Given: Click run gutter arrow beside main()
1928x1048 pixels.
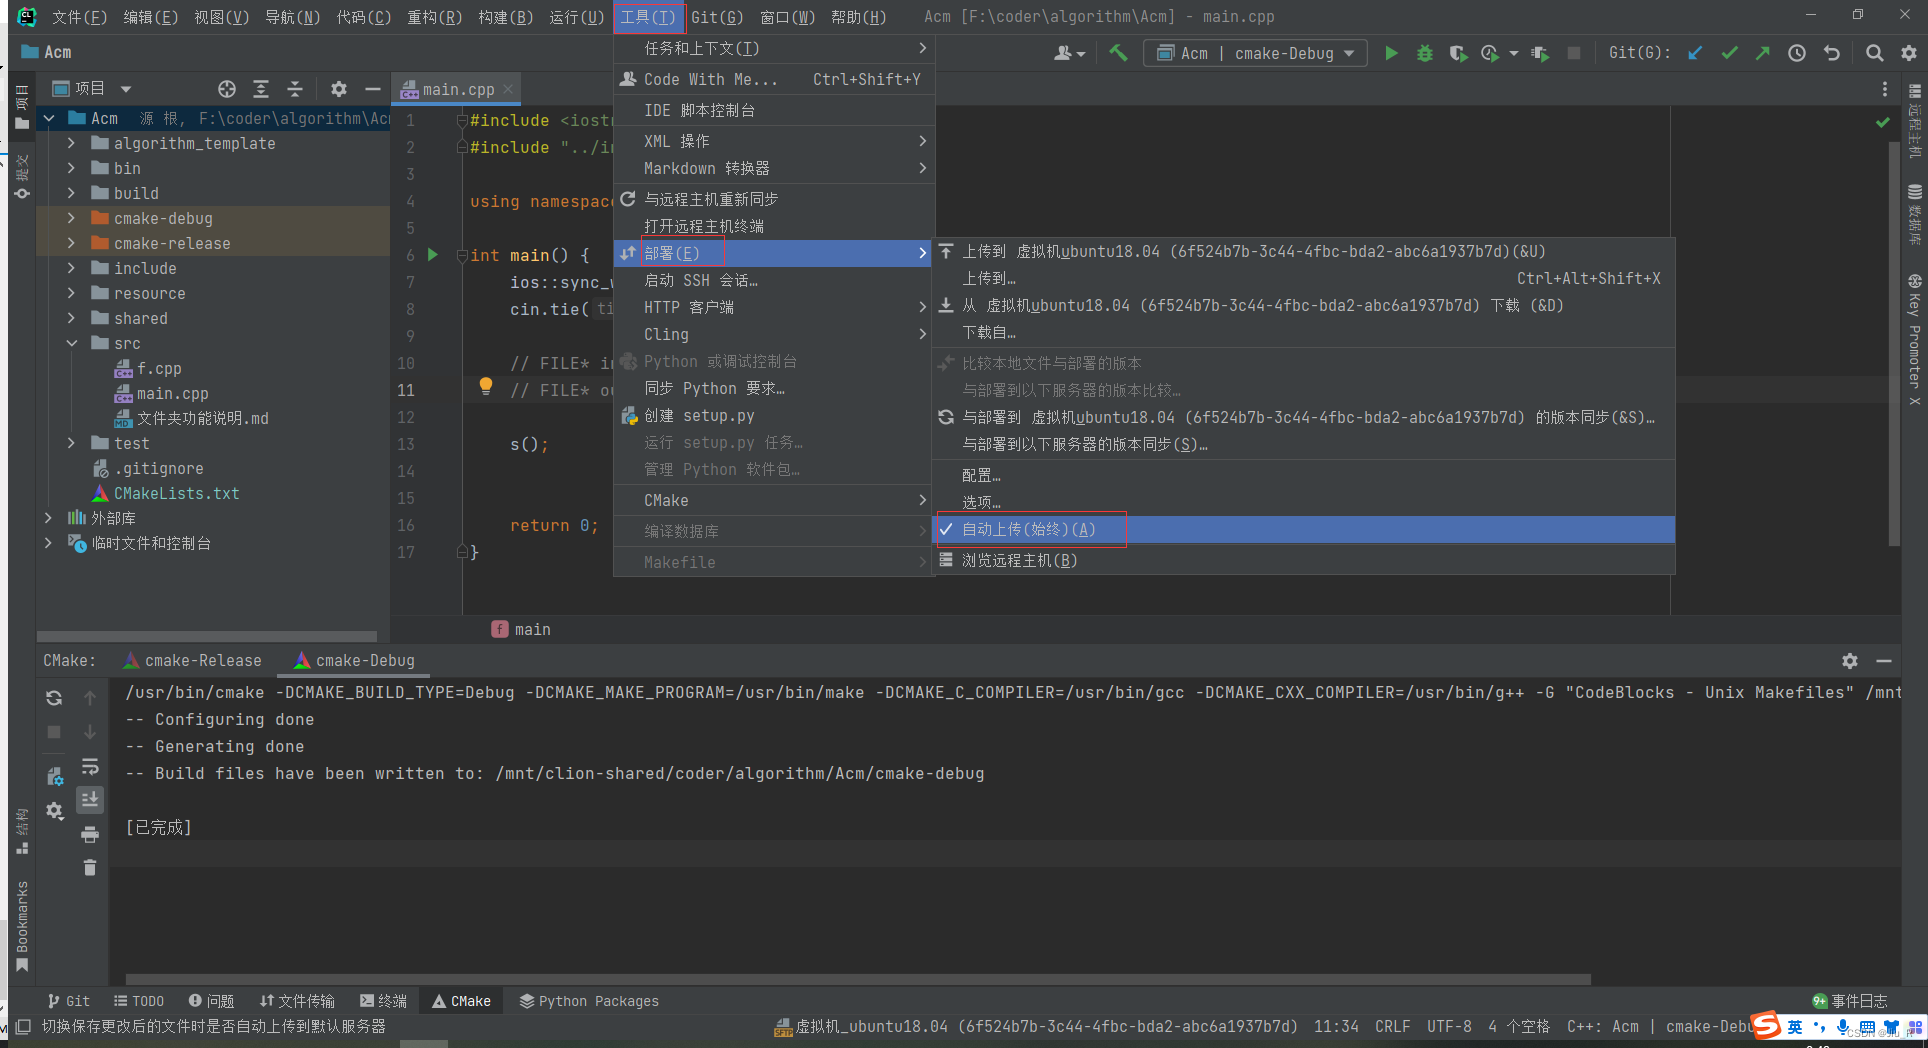Looking at the screenshot, I should pos(433,255).
